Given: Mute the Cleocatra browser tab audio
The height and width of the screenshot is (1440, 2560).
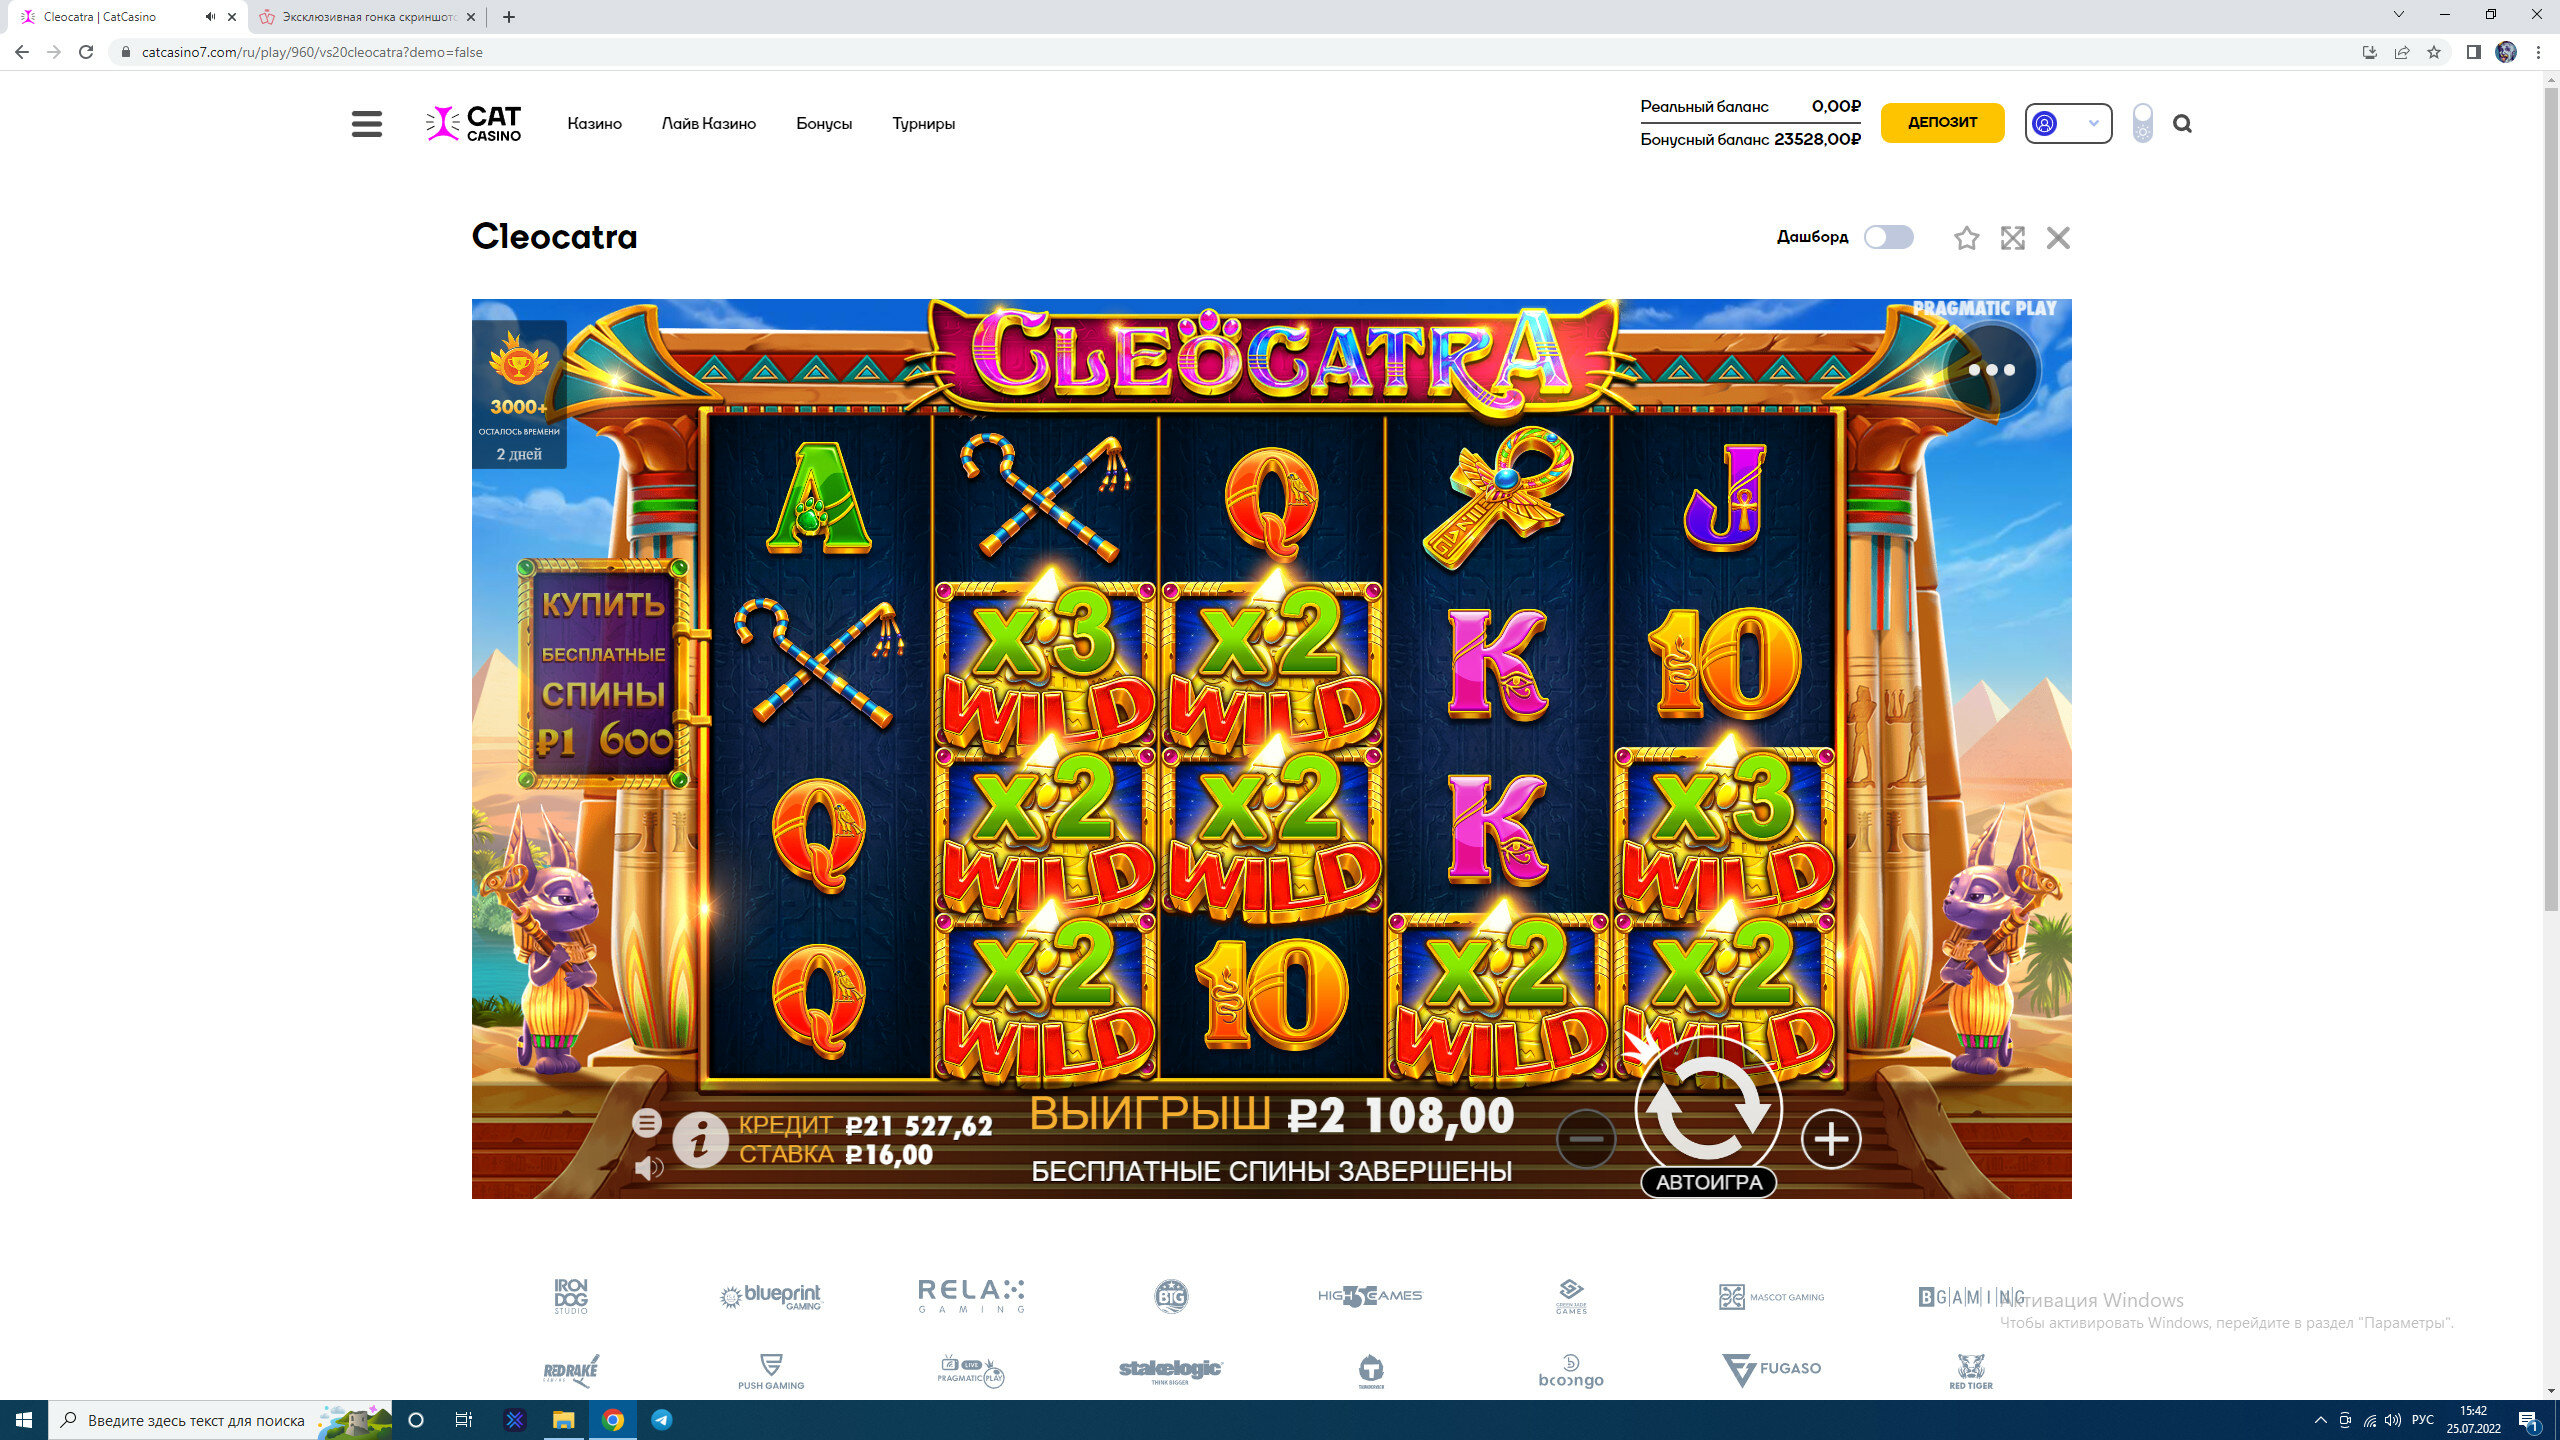Looking at the screenshot, I should coord(210,17).
